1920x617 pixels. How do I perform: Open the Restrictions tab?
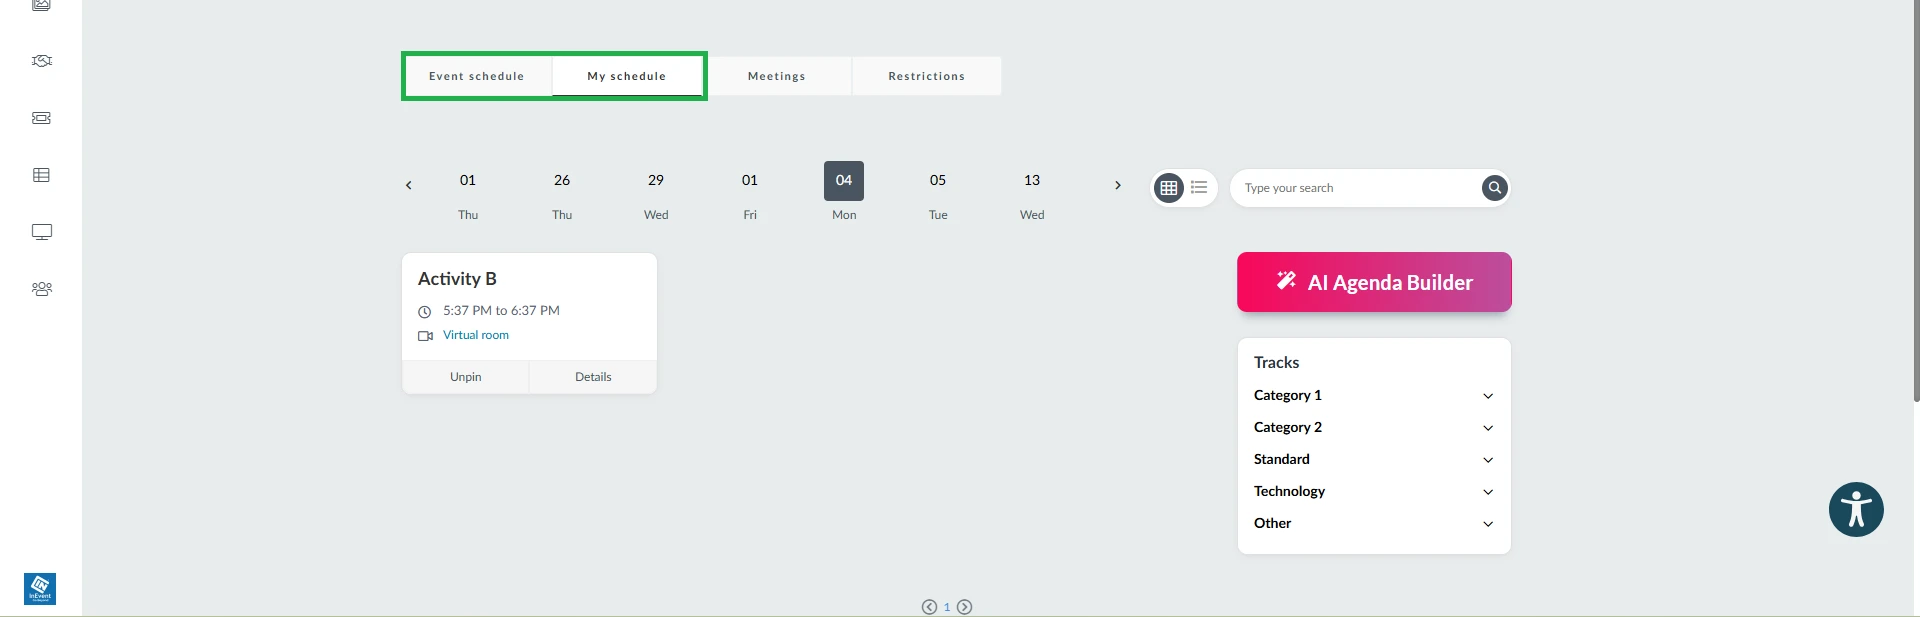tap(927, 76)
